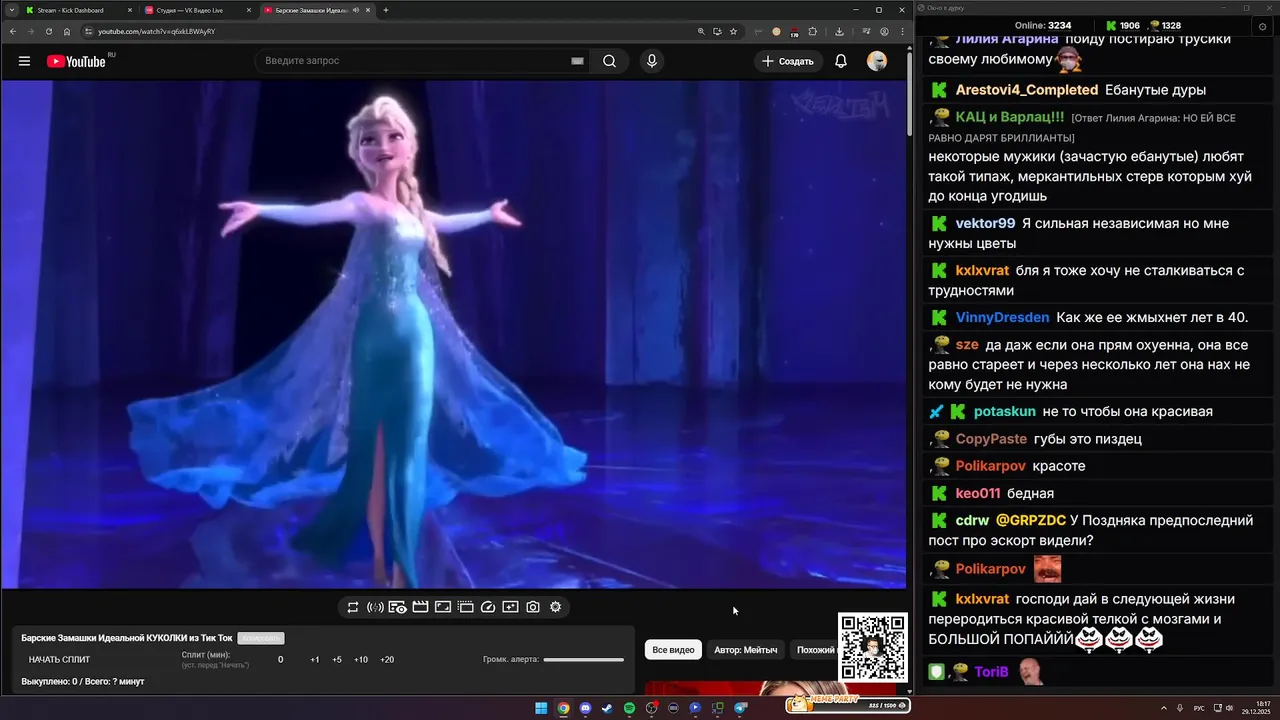Click the sound-wave icon in the player toolbar
1280x720 pixels.
[375, 607]
